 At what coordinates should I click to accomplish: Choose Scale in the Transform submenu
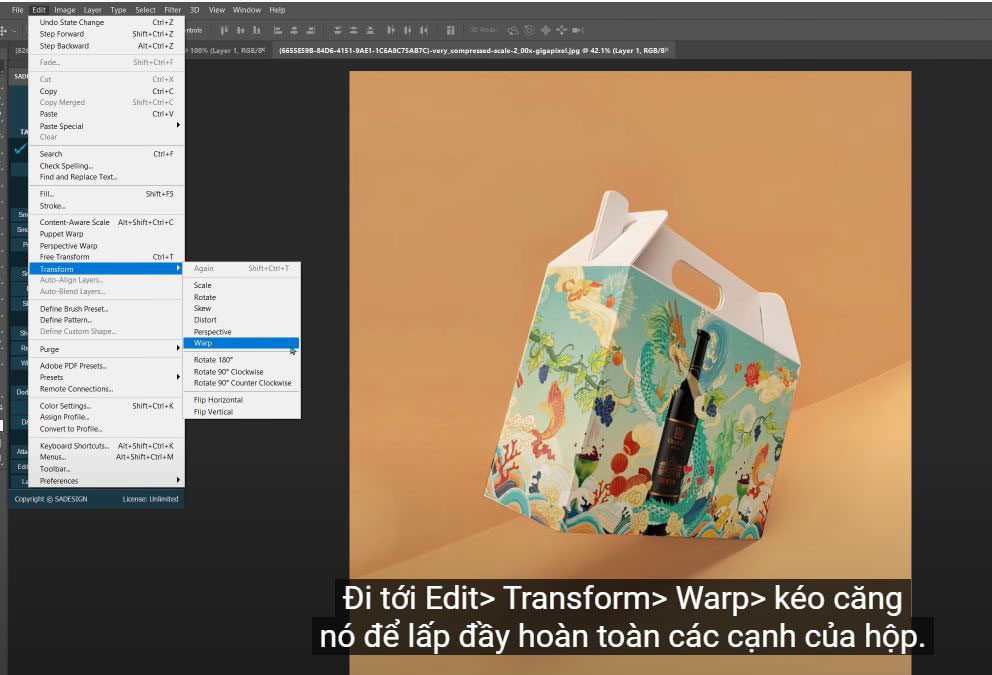pyautogui.click(x=241, y=285)
